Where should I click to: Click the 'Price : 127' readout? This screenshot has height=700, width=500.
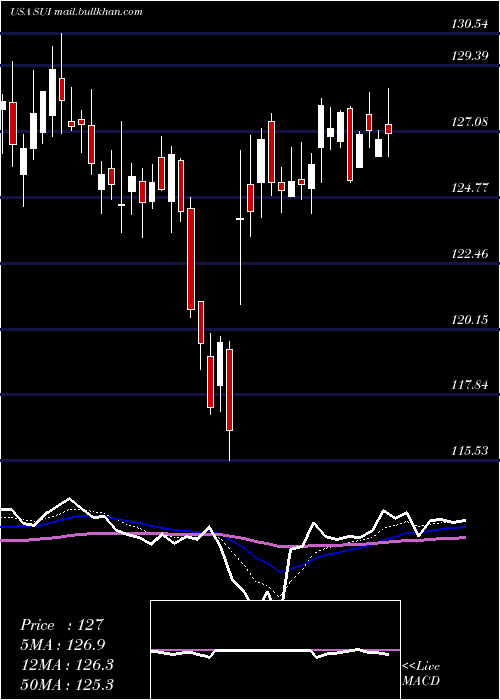(62, 625)
